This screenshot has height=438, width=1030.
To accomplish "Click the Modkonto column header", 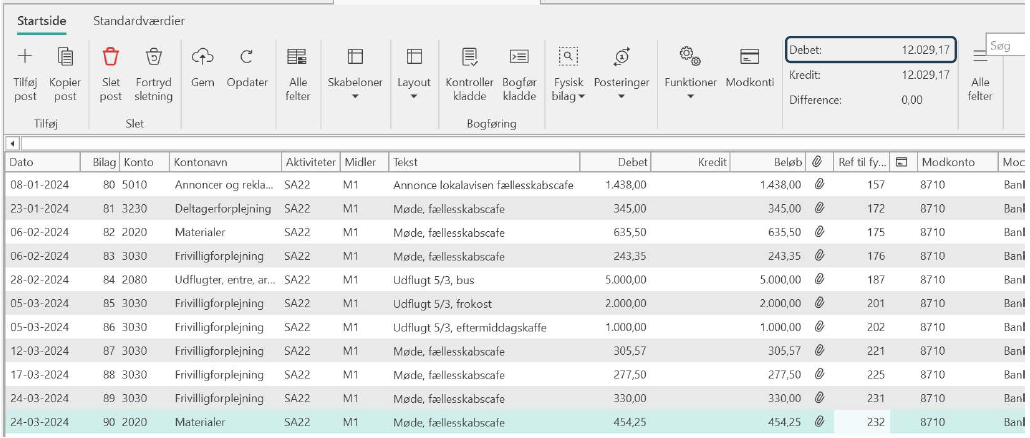I will [957, 162].
